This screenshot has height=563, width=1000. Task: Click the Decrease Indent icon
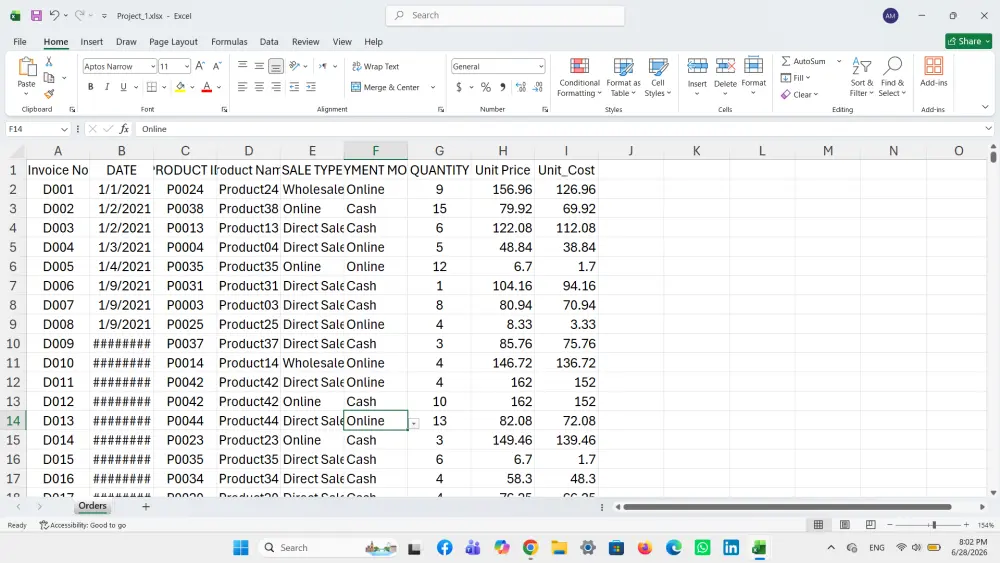294,87
